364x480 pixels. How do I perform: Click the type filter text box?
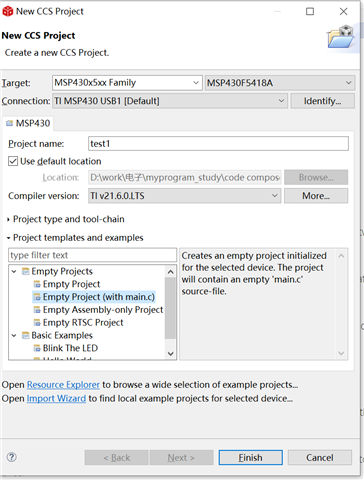click(x=92, y=255)
